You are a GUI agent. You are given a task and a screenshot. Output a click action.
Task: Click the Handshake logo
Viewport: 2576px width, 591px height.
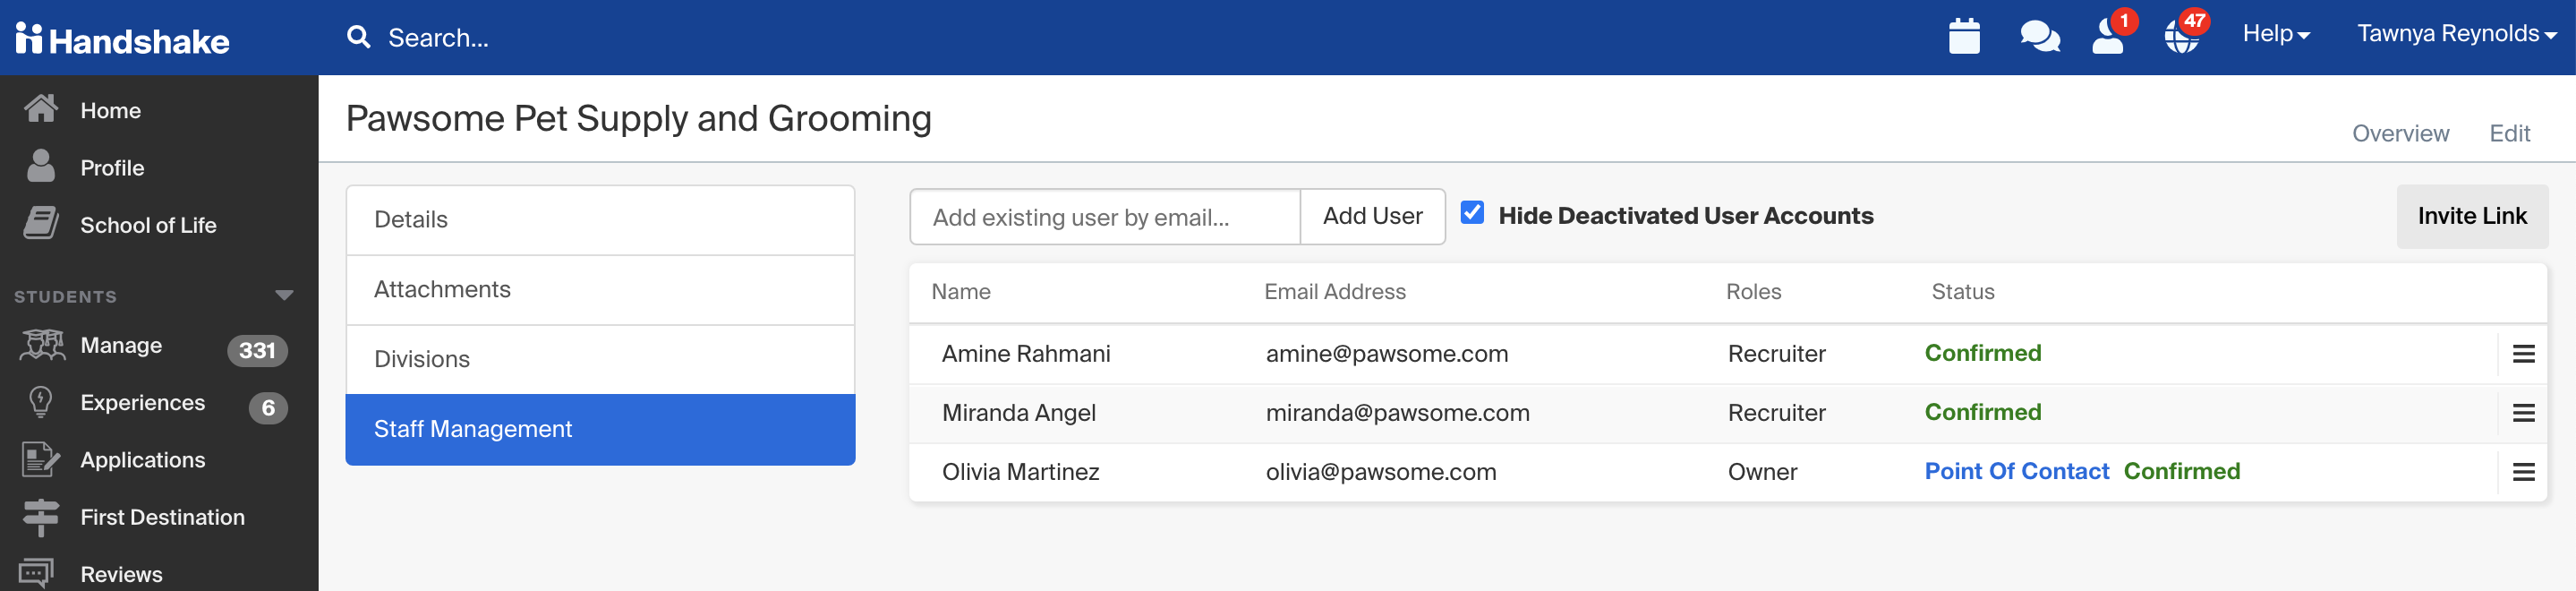pyautogui.click(x=123, y=40)
